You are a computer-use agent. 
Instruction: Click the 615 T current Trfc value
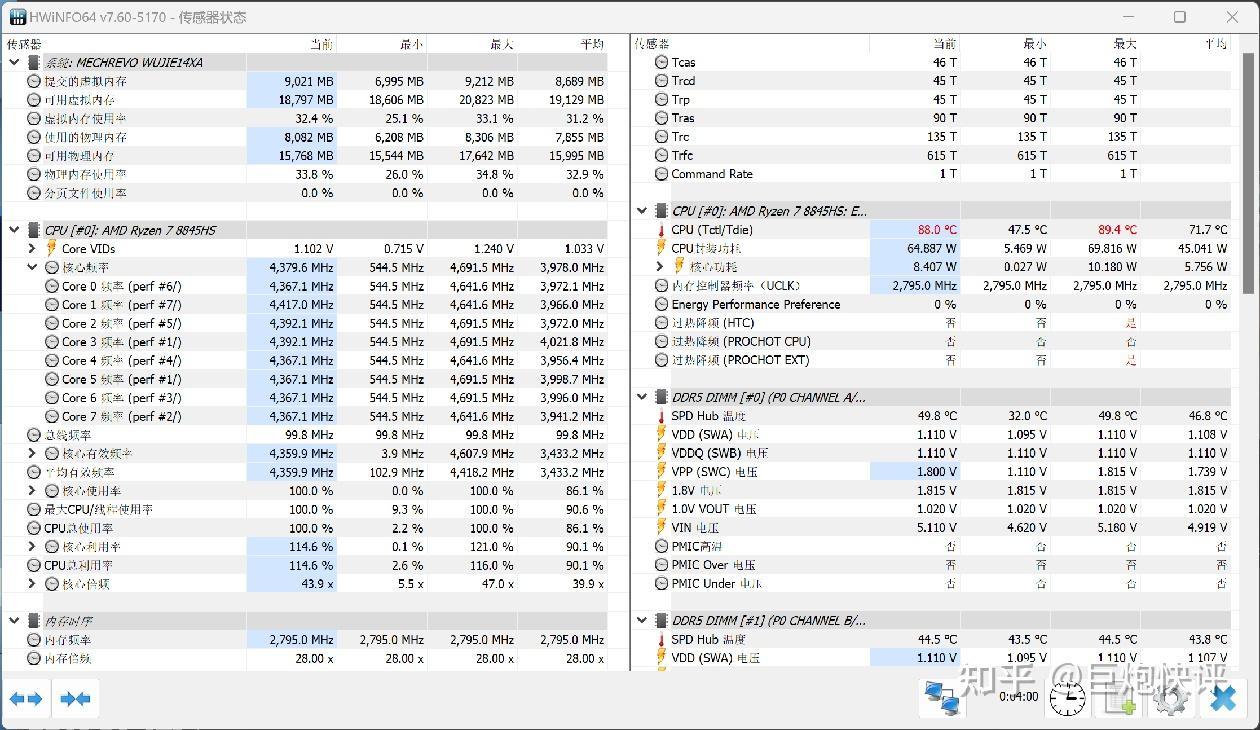click(x=944, y=155)
